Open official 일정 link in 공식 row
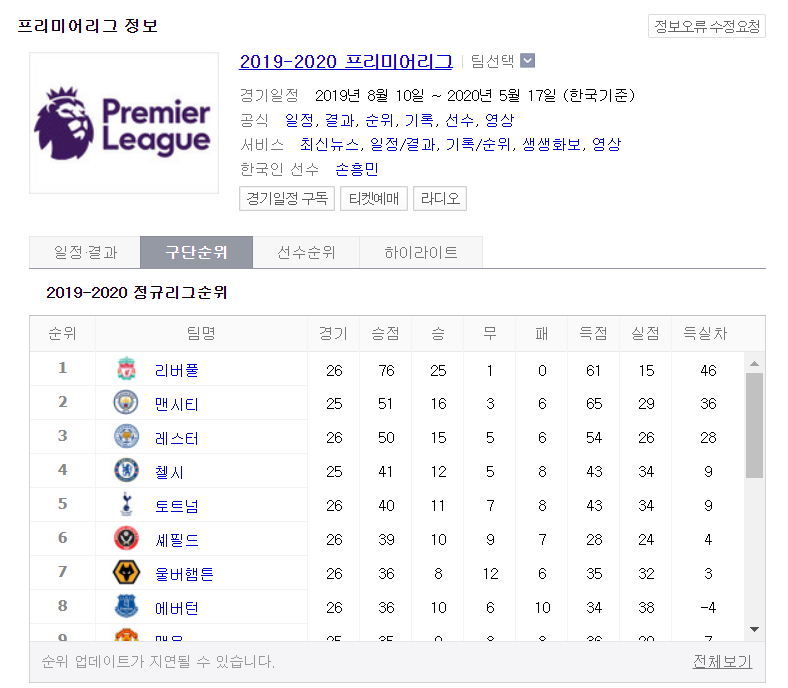This screenshot has height=688, width=788. 299,120
